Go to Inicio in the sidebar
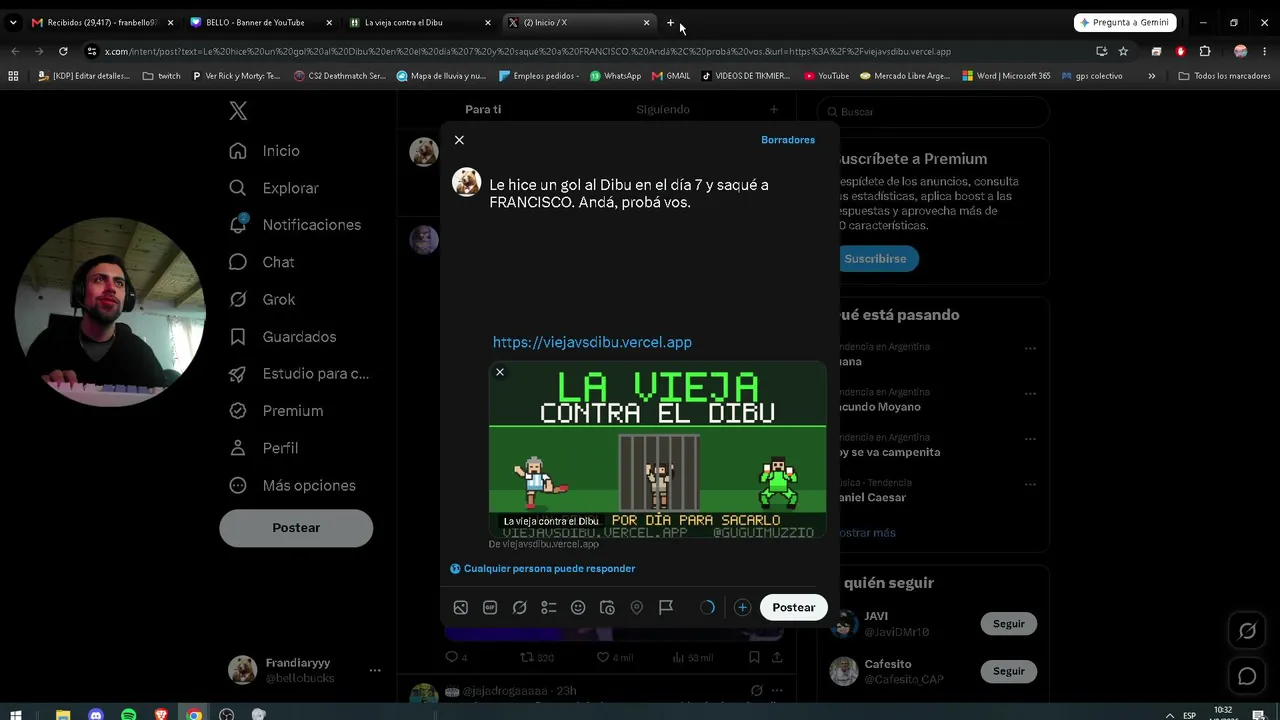Screen dimensions: 1280x720 point(265,151)
